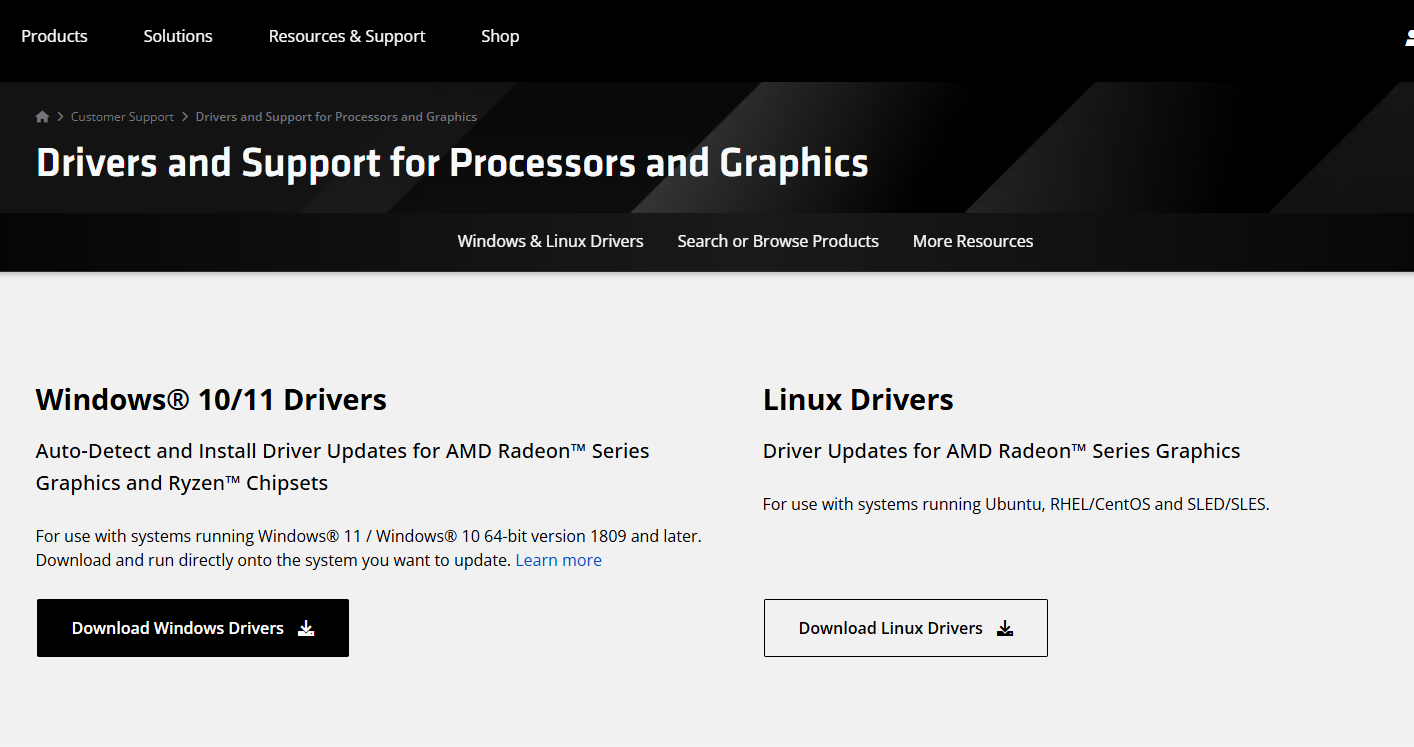Open the Shop menu
Viewport: 1414px width, 747px height.
pos(500,36)
